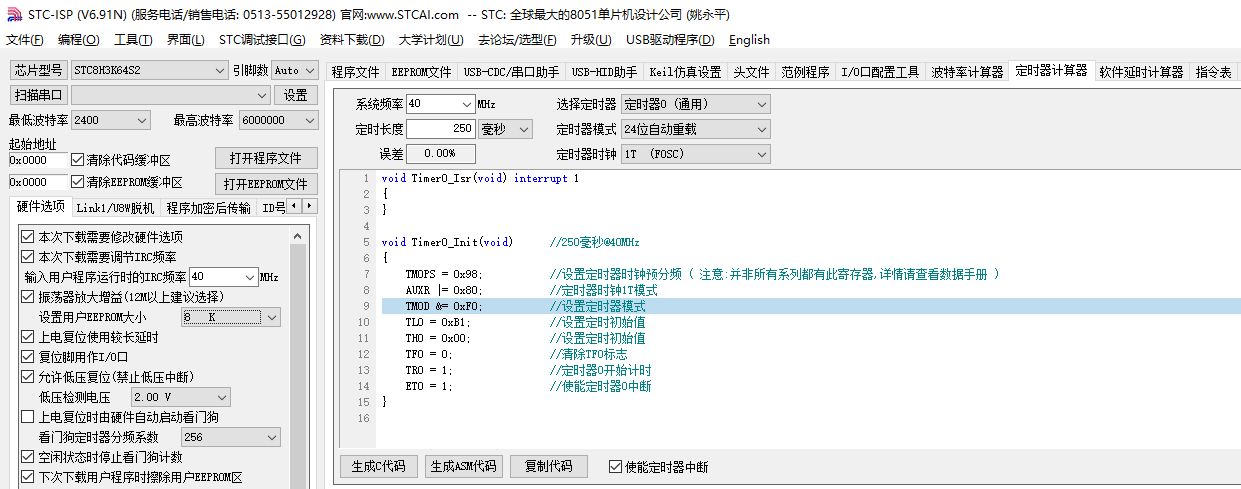Switch to the EEPROM文件 tab
Screen dimensions: 1241x489
[421, 72]
